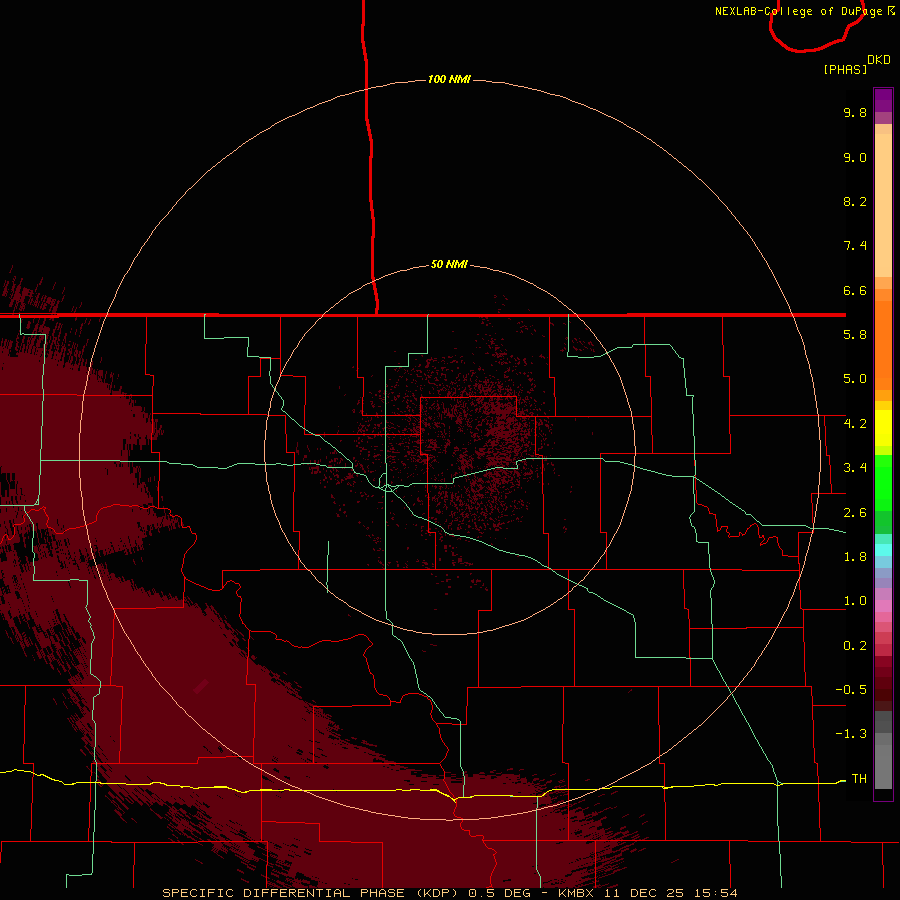Click the yellow segment of the color scale
900x900 pixels.
tap(883, 428)
